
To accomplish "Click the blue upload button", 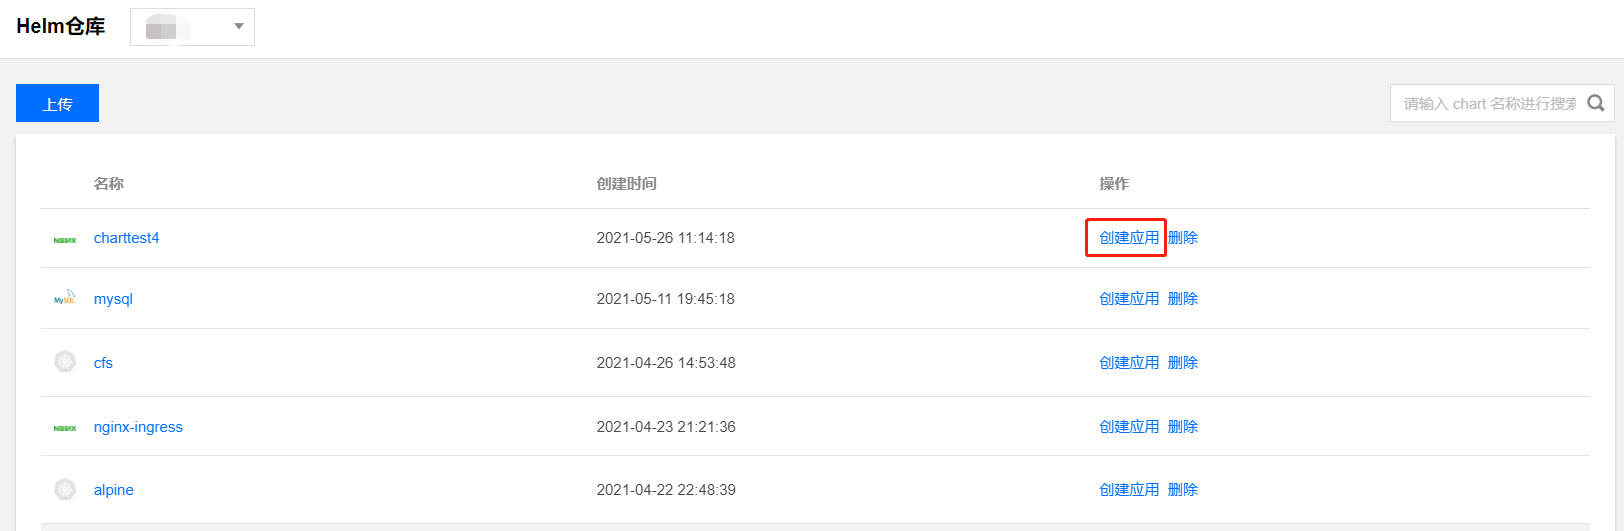I will 57,103.
